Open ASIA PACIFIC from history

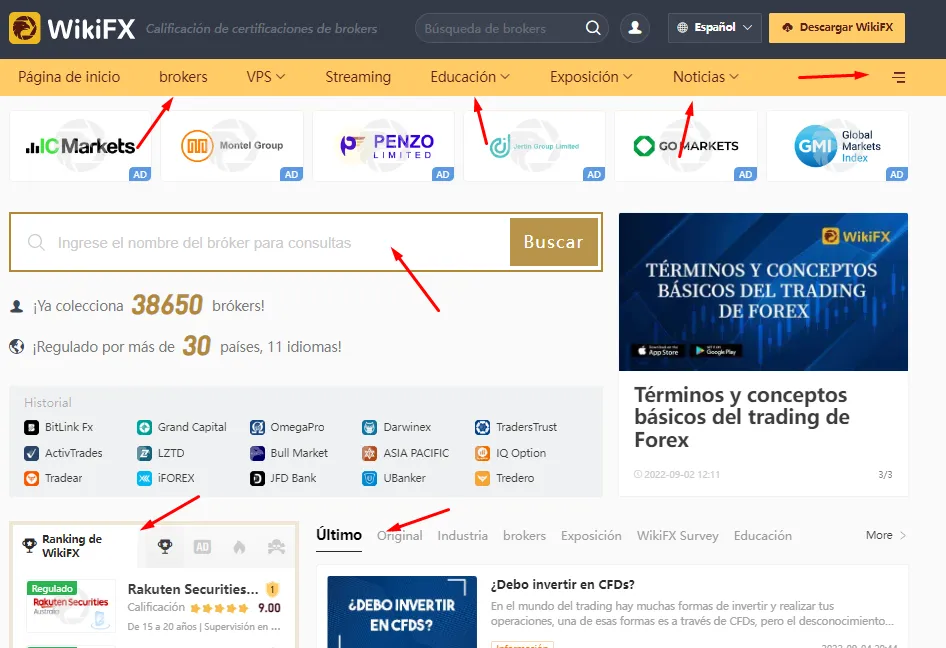(405, 453)
